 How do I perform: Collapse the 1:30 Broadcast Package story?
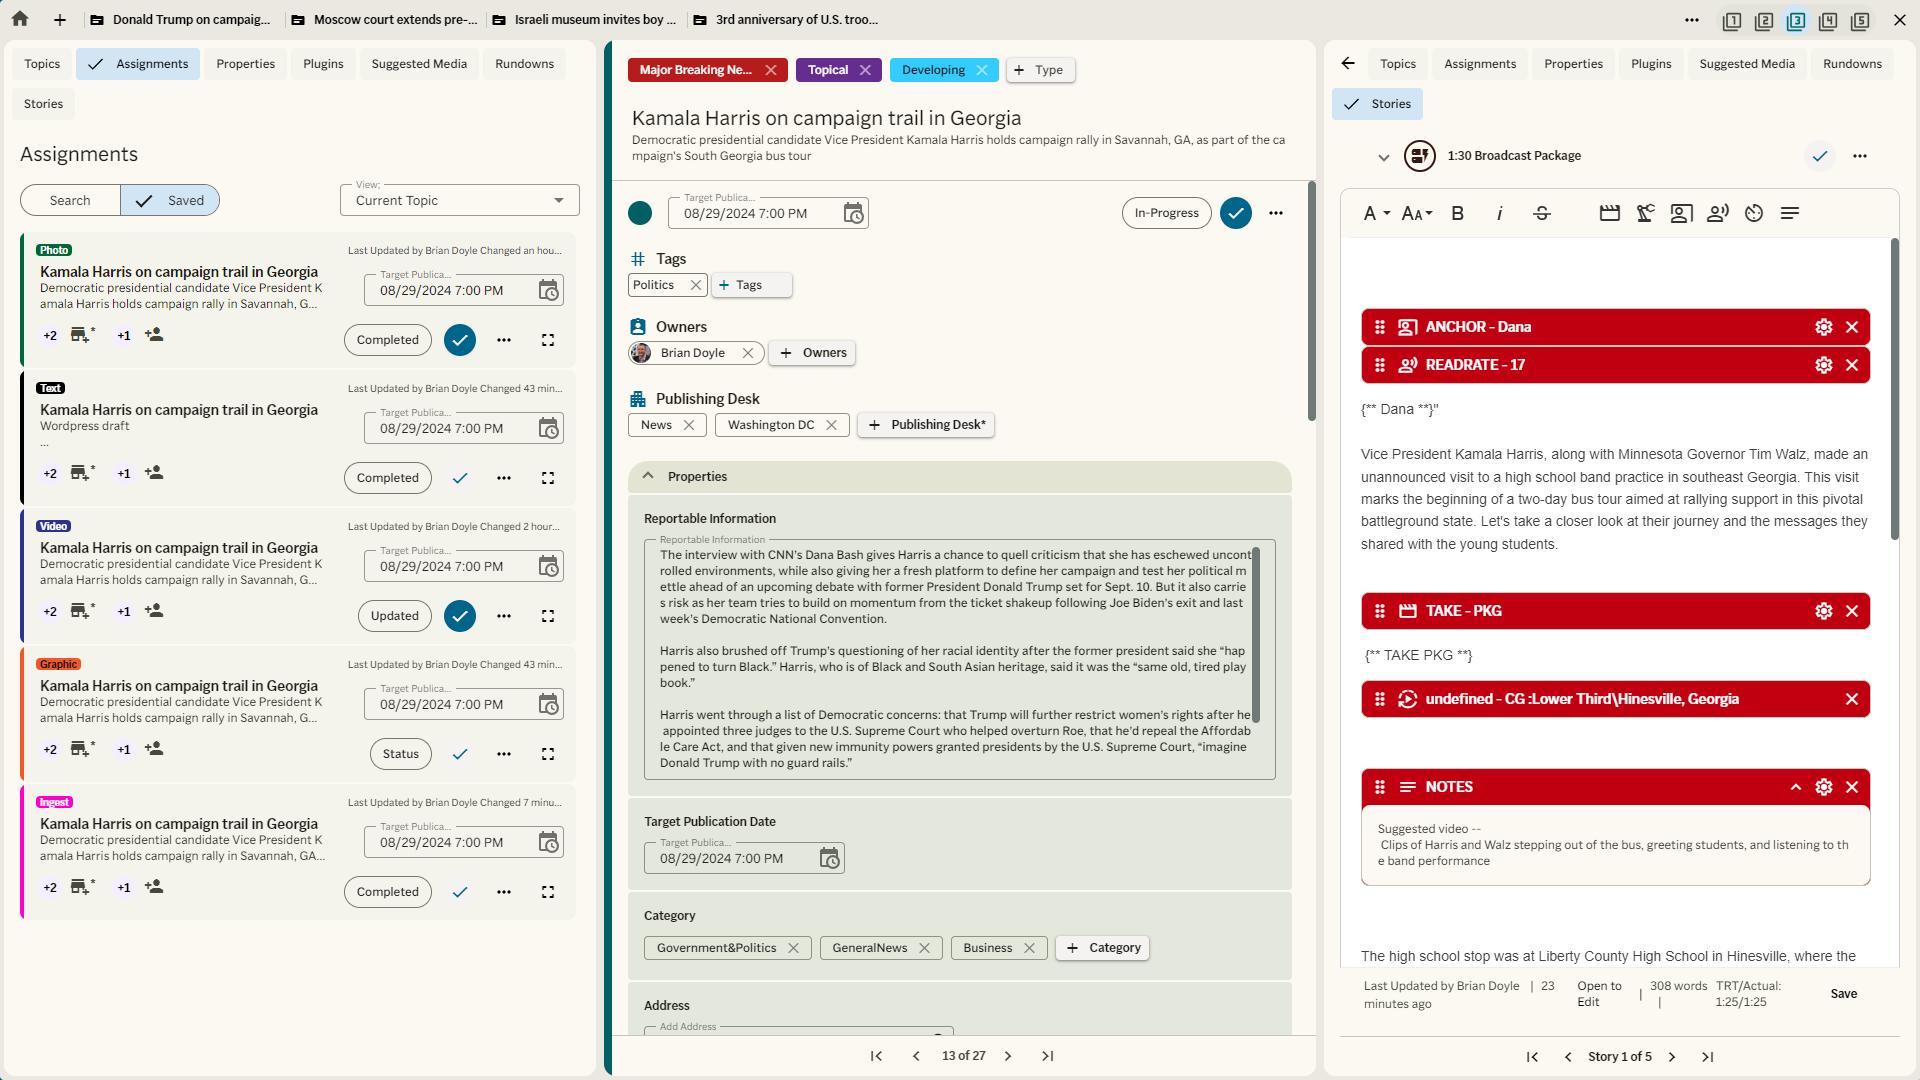tap(1383, 157)
